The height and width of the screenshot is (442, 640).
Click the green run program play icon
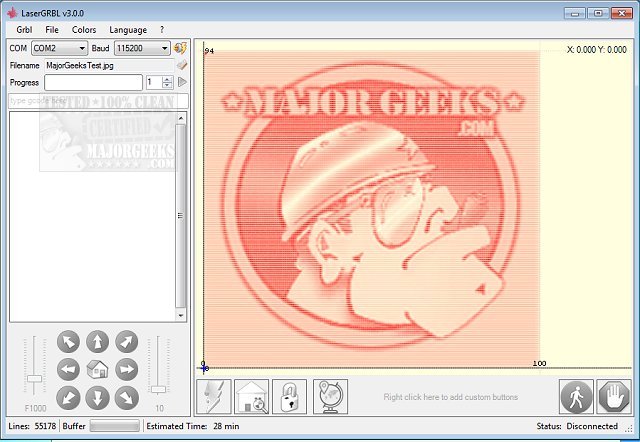182,82
